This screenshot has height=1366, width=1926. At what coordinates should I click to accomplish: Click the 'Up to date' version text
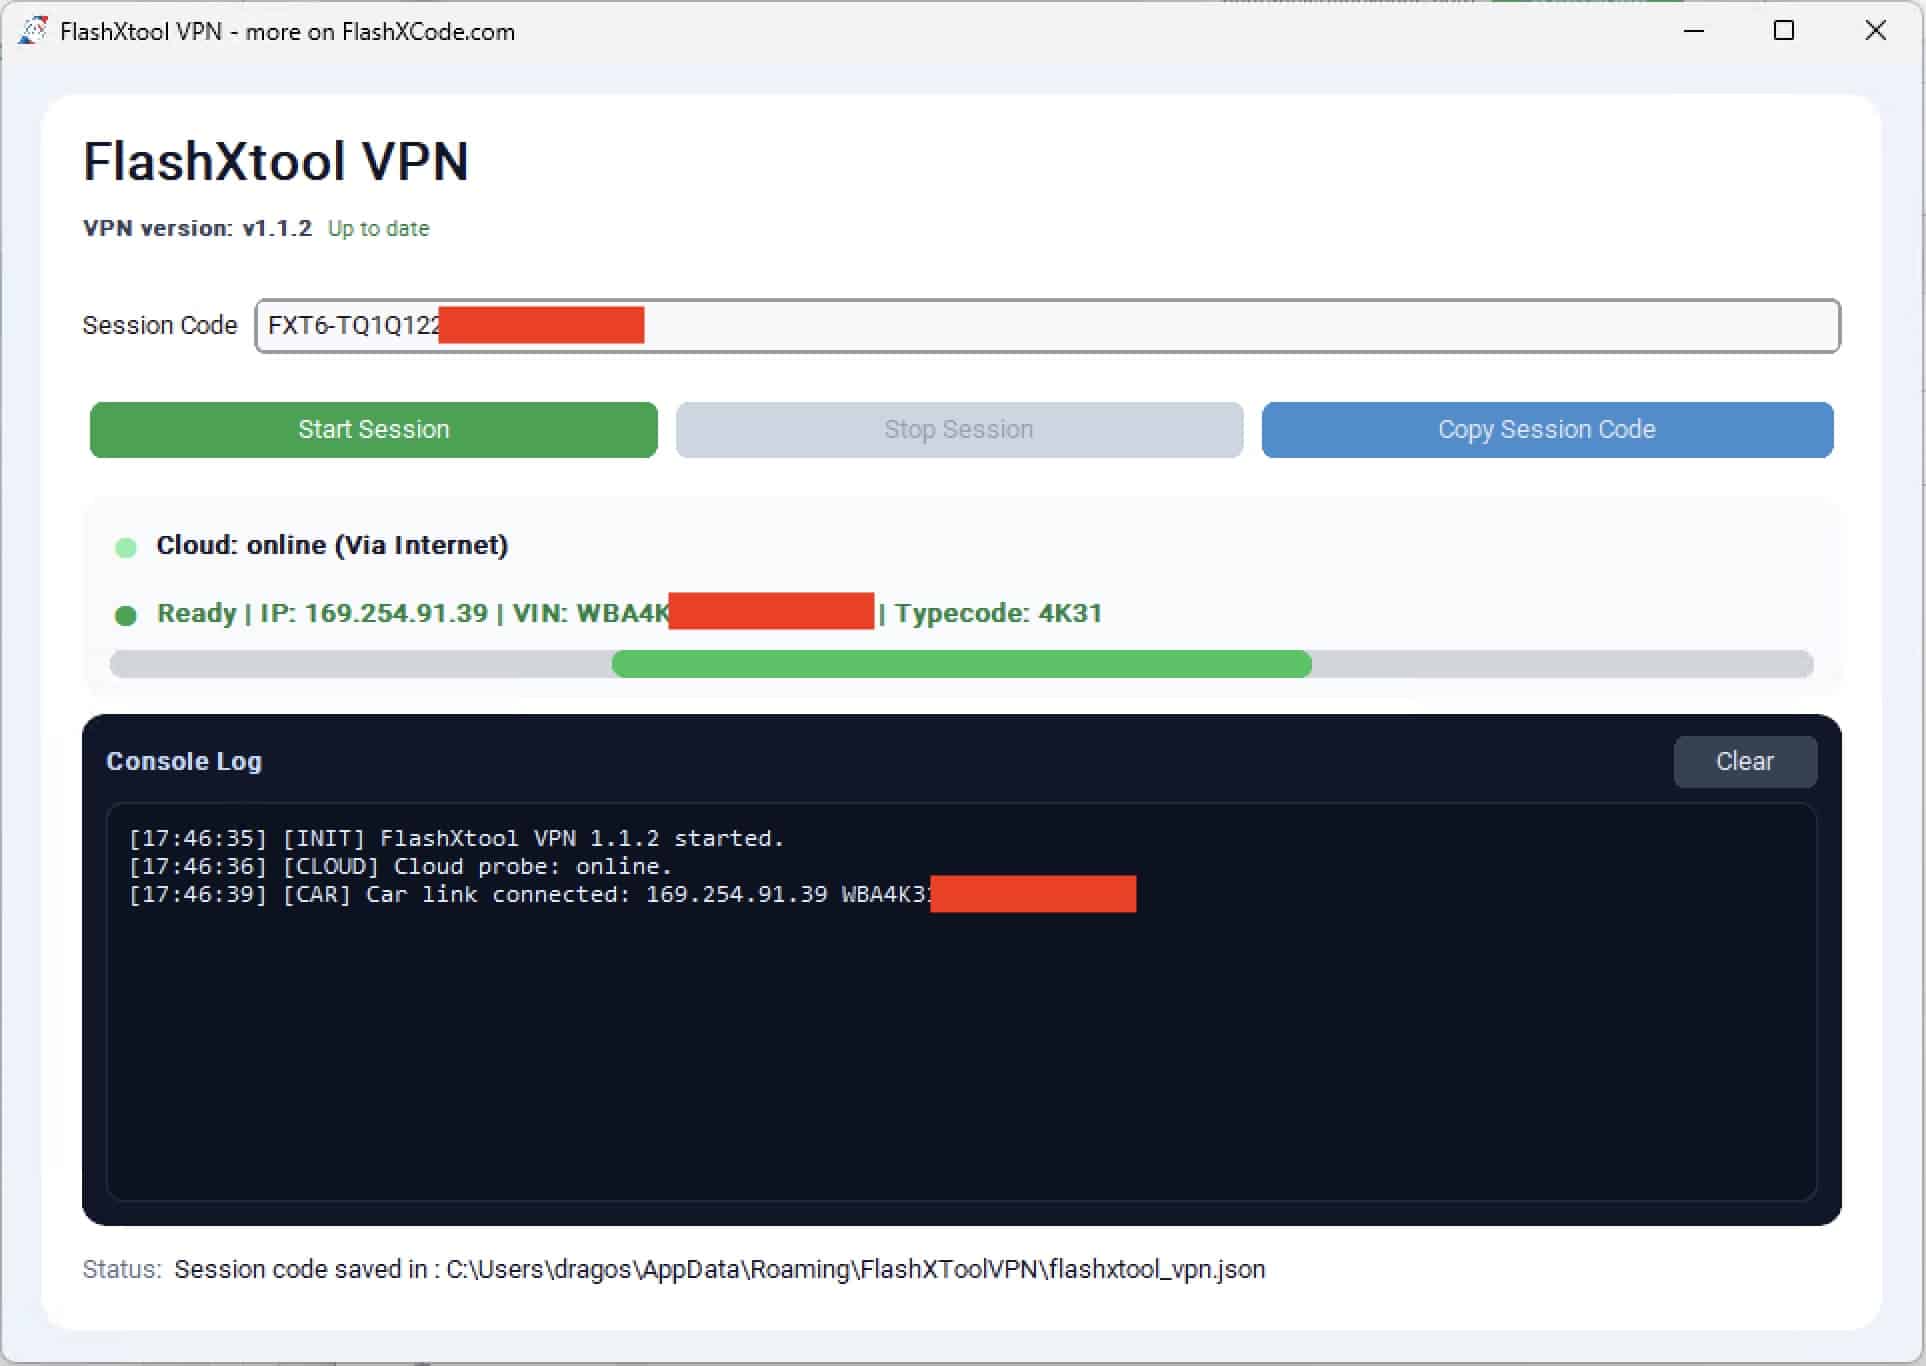[378, 229]
